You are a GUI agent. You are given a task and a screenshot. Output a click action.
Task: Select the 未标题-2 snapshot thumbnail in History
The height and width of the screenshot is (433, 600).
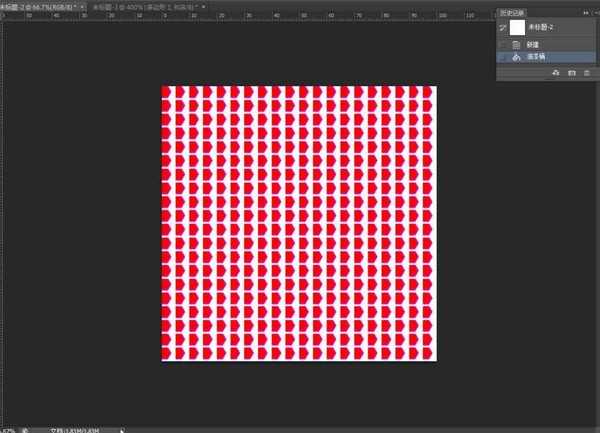(517, 28)
